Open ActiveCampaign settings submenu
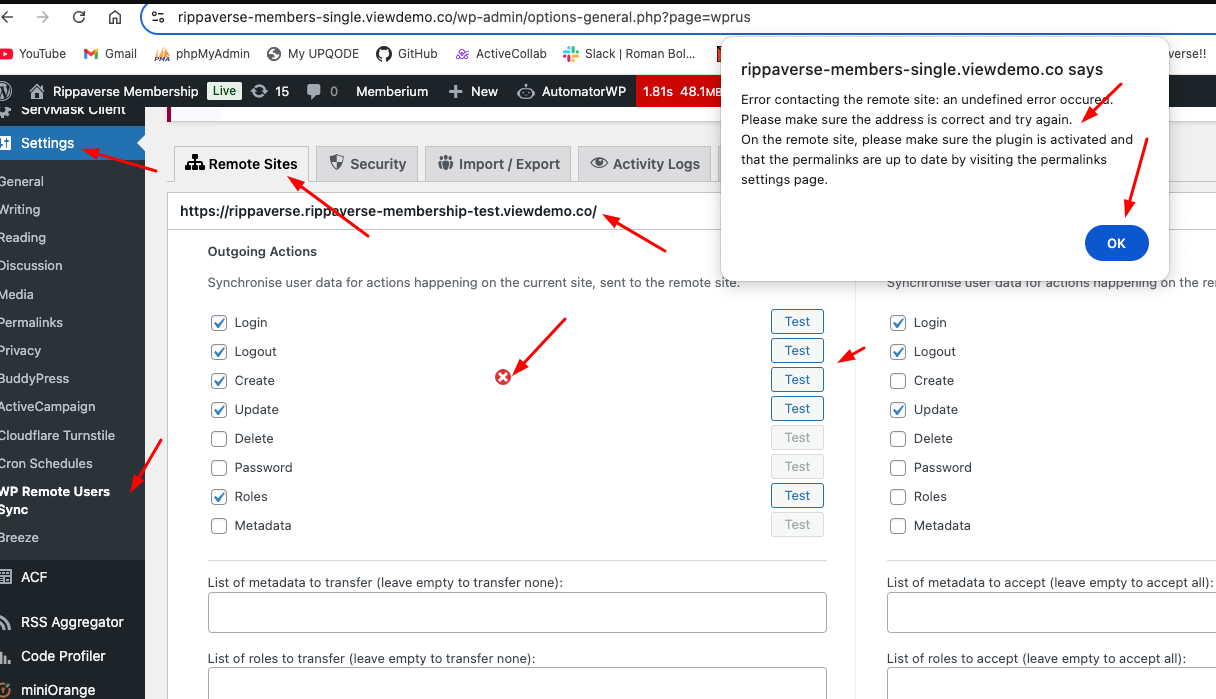1216x699 pixels. [x=48, y=406]
